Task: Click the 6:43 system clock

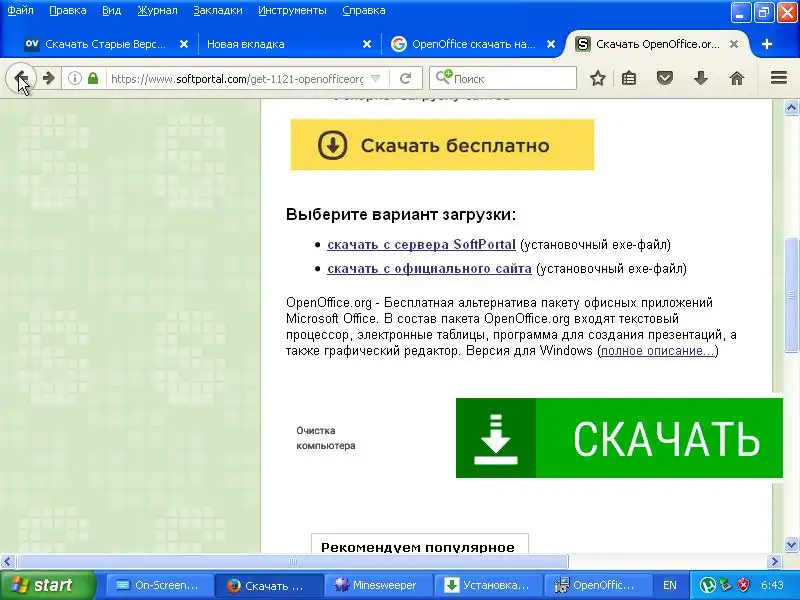Action: coord(772,585)
